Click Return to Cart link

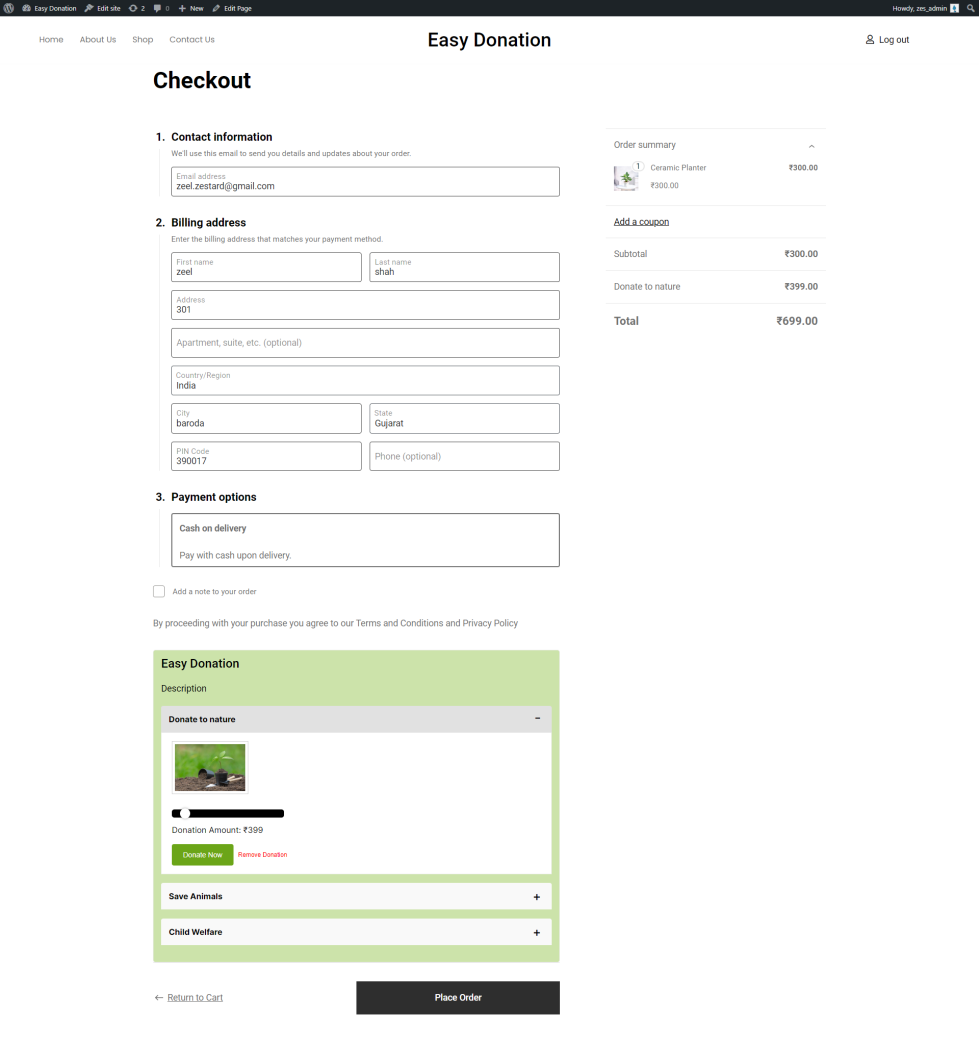pyautogui.click(x=195, y=997)
